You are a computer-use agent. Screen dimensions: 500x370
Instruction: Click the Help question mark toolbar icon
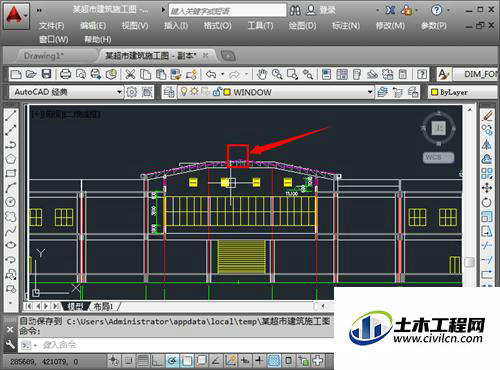[422, 74]
